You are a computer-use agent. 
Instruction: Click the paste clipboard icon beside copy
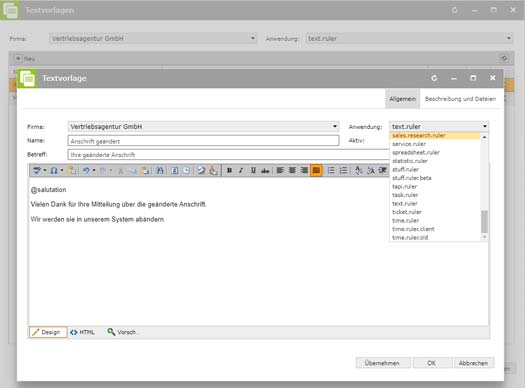(145, 170)
